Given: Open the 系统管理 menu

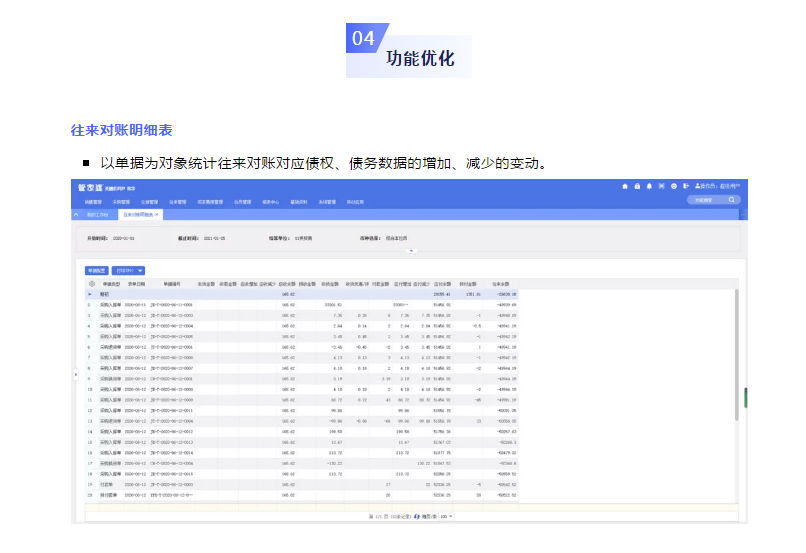Looking at the screenshot, I should click(327, 201).
